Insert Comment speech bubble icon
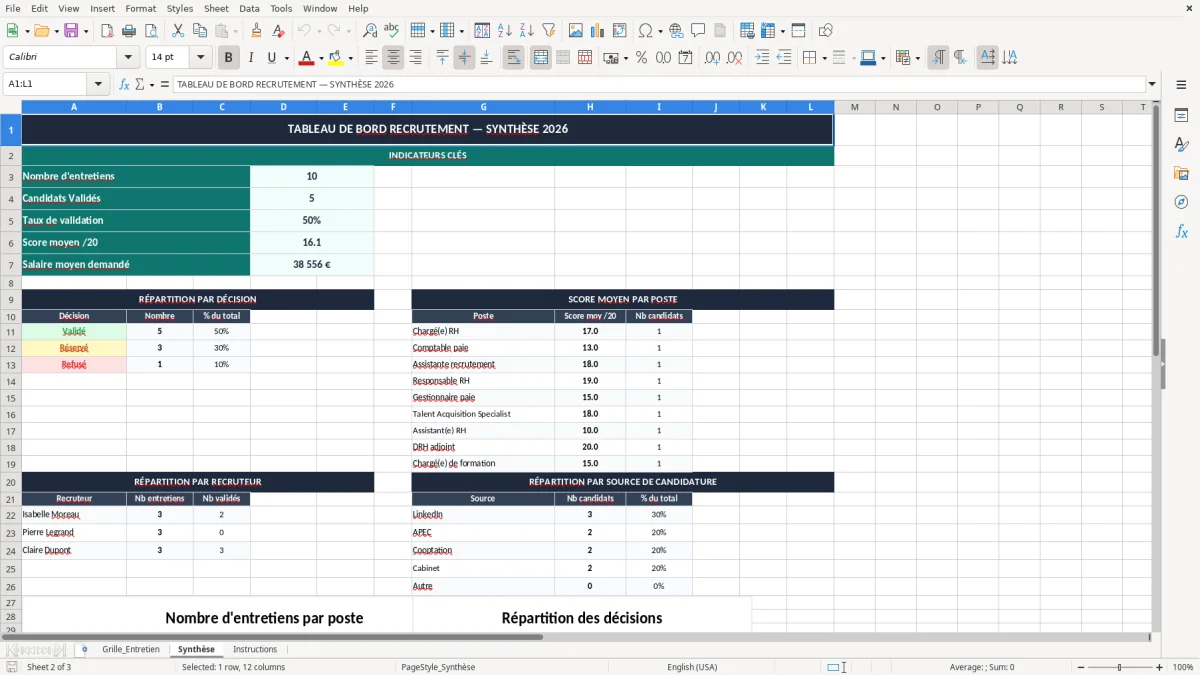This screenshot has height=675, width=1200. pos(698,31)
